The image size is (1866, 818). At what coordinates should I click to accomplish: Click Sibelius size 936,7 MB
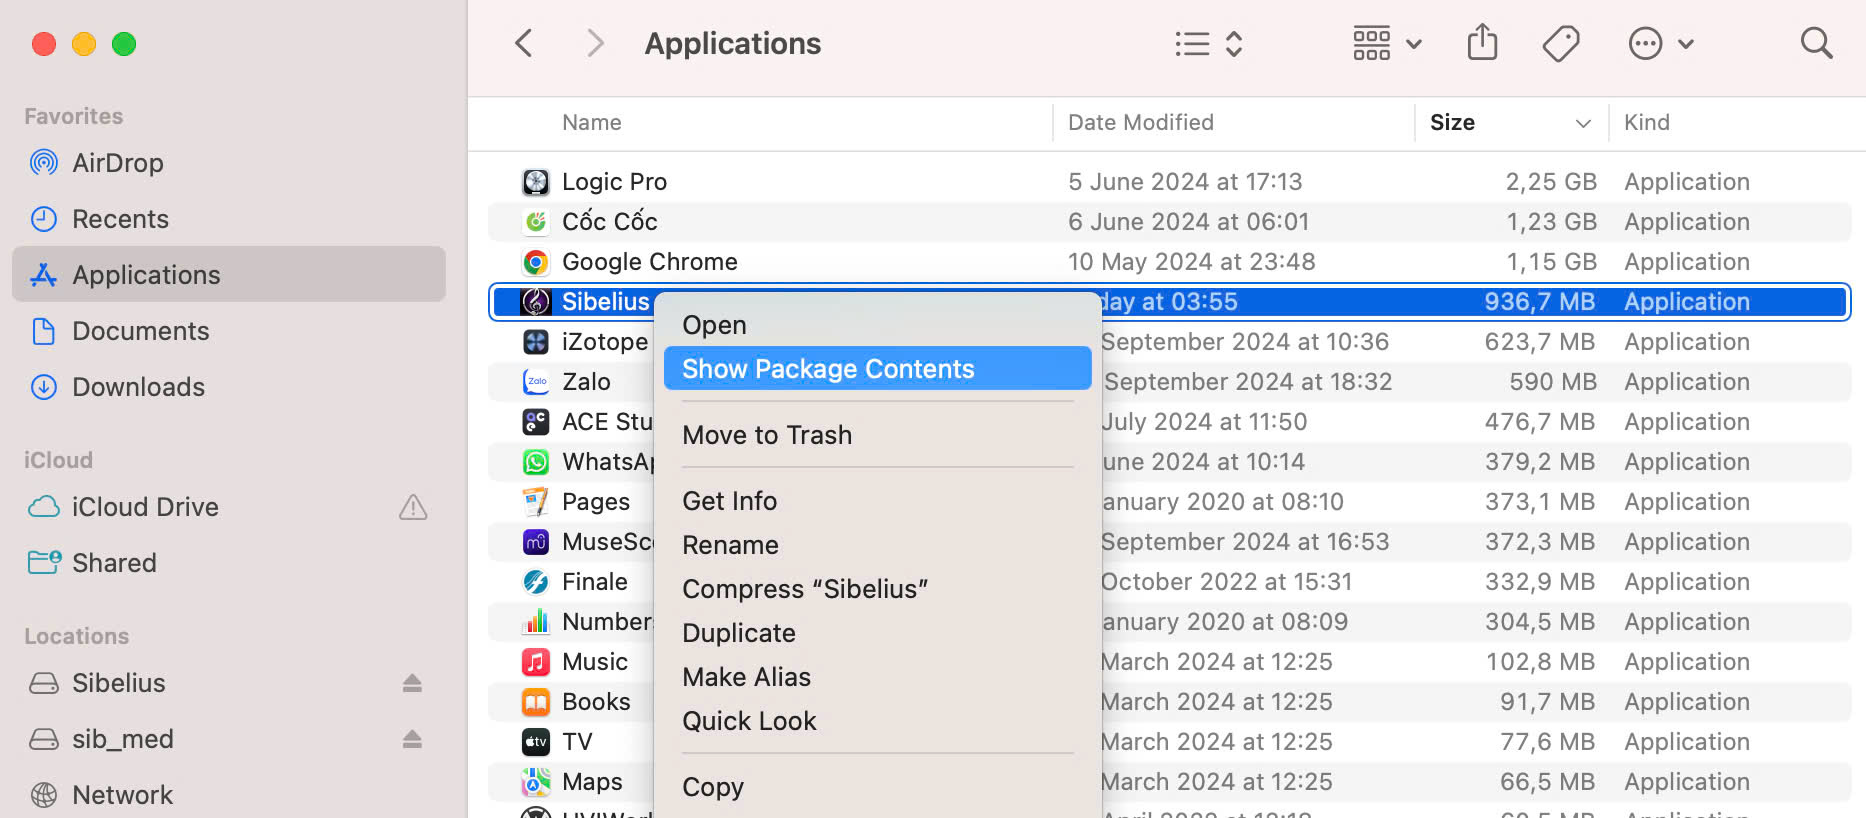1540,302
